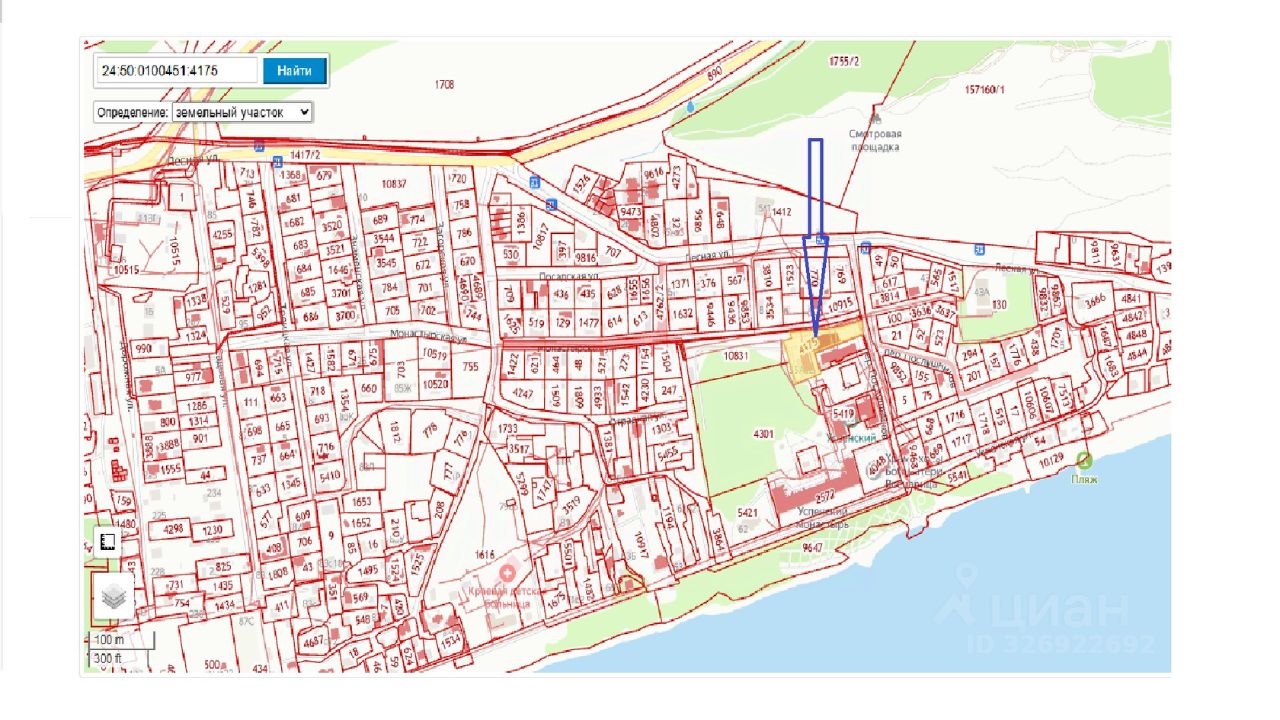Viewport: 1280px width, 720px height.
Task: Select parcel 1616 near the hospital
Action: click(x=486, y=554)
